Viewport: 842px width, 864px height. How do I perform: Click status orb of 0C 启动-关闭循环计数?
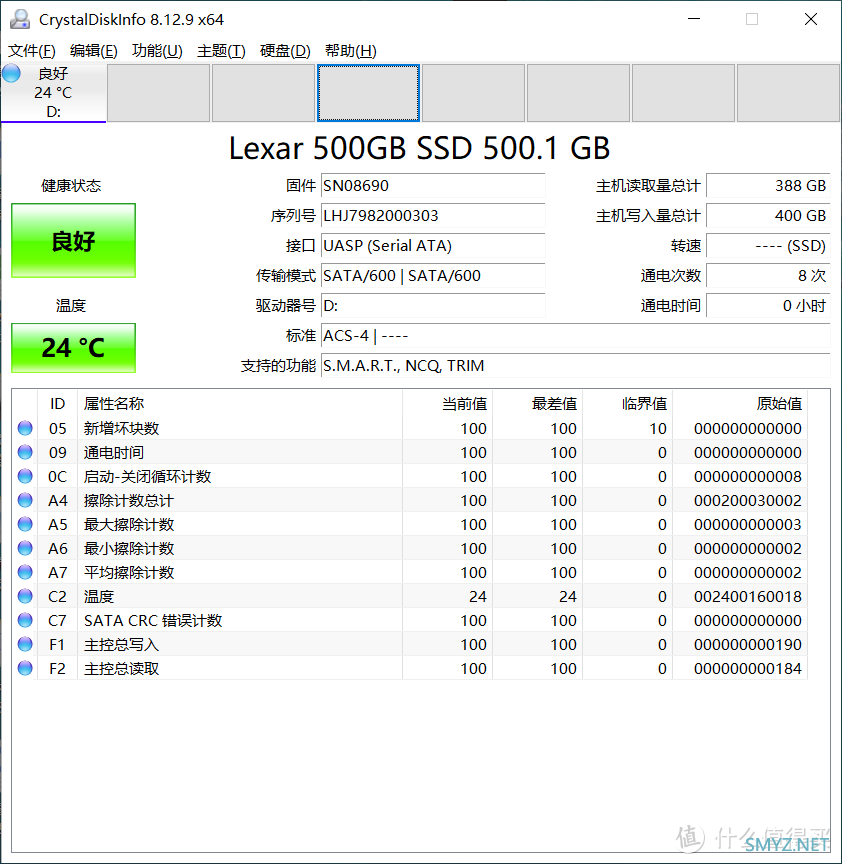(x=25, y=476)
